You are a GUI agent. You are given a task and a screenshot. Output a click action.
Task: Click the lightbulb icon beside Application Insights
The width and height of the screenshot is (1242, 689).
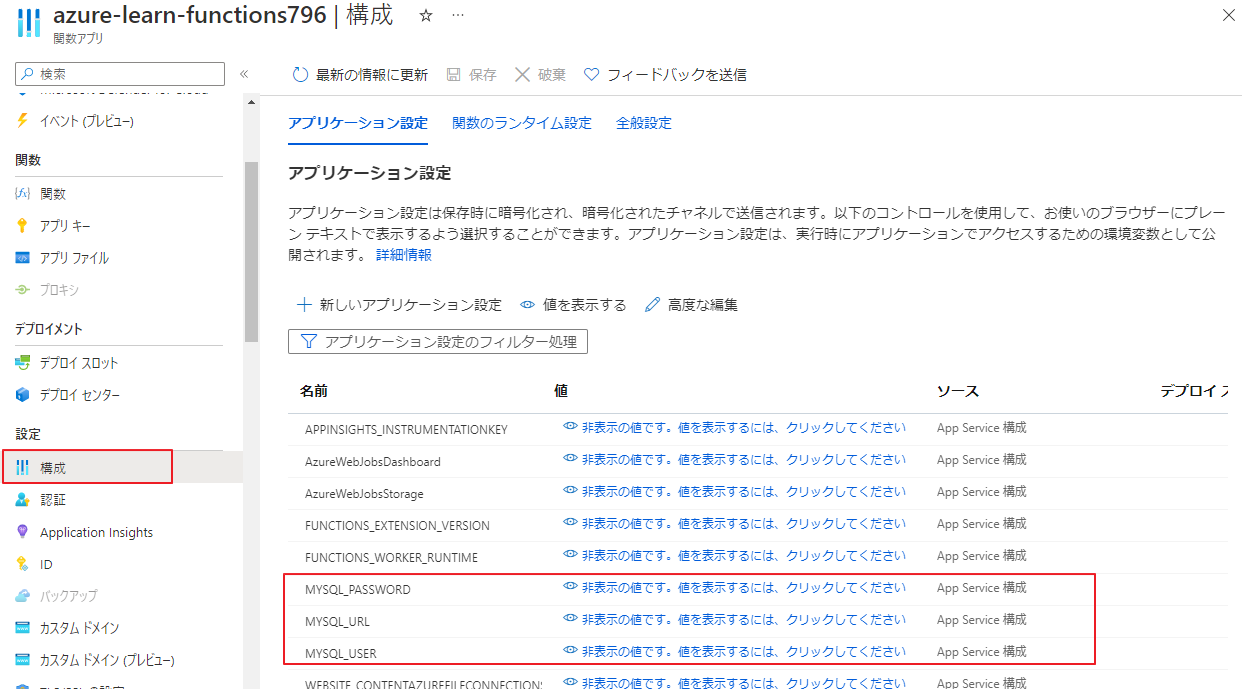click(x=23, y=532)
